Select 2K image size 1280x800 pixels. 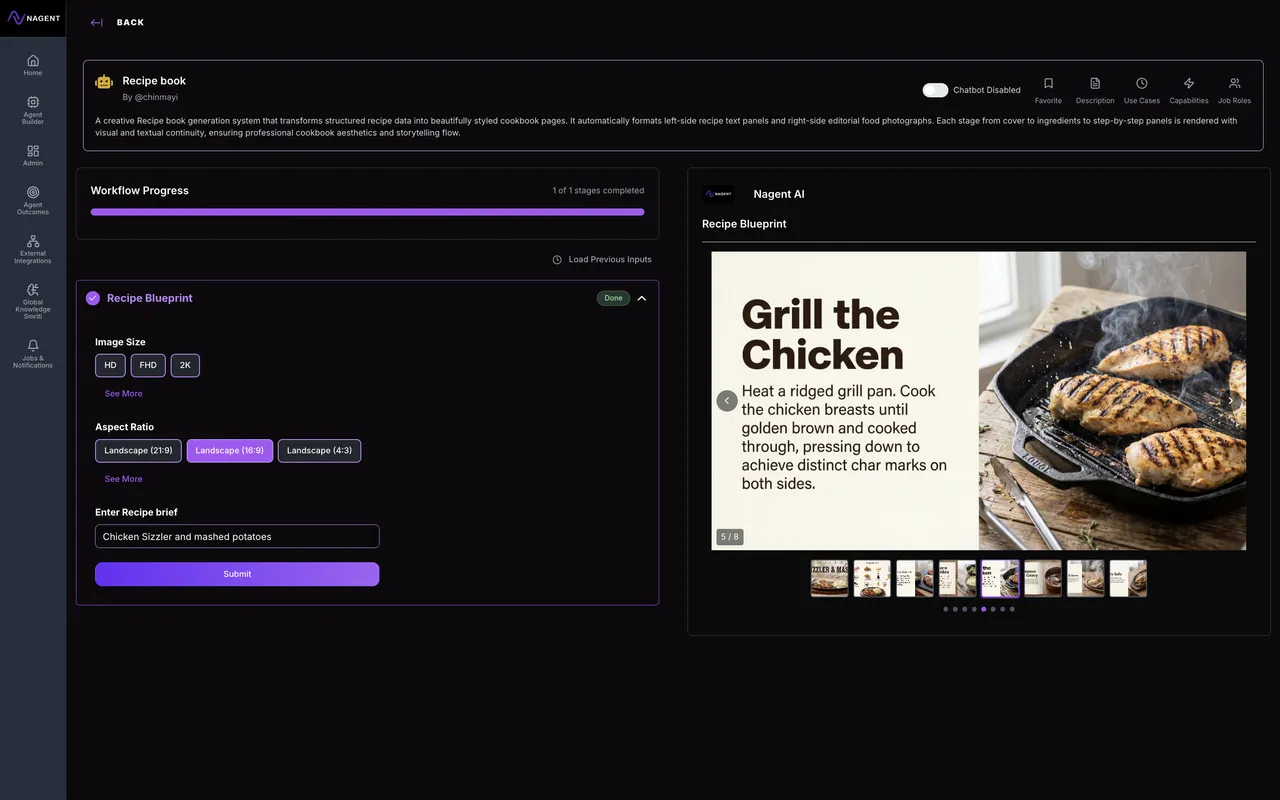click(x=185, y=365)
